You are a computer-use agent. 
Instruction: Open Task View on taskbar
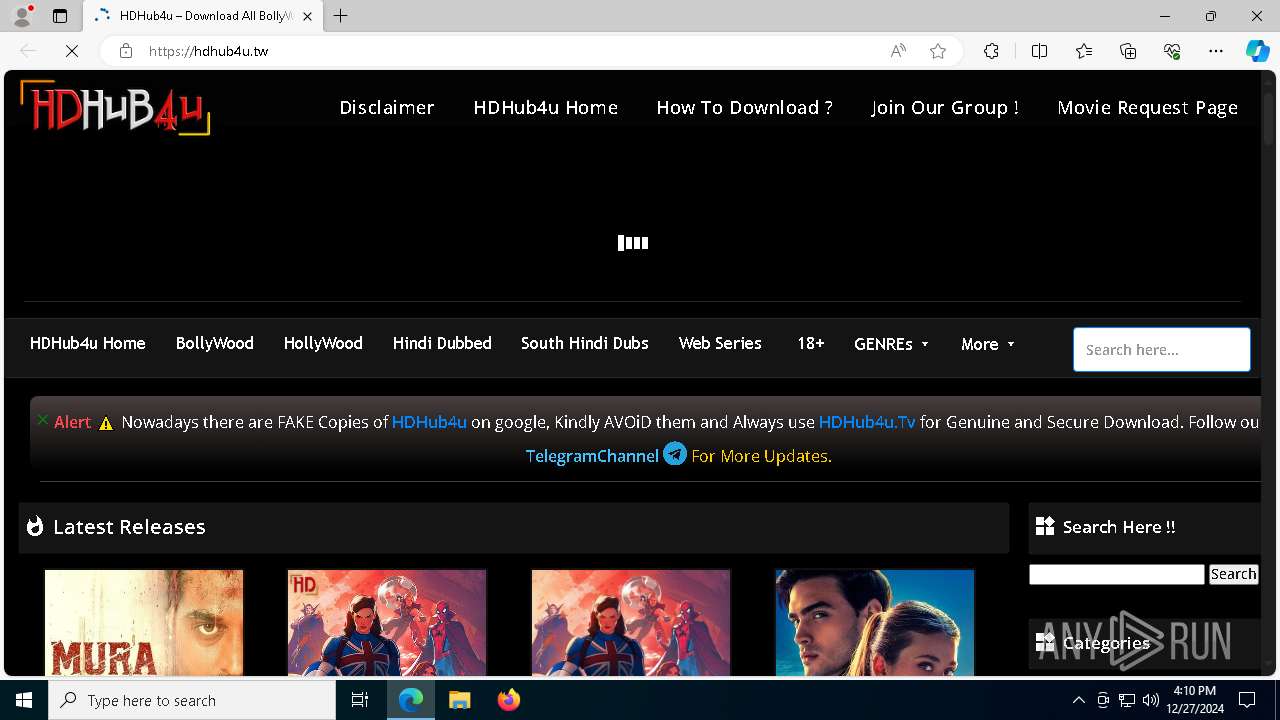[x=360, y=700]
